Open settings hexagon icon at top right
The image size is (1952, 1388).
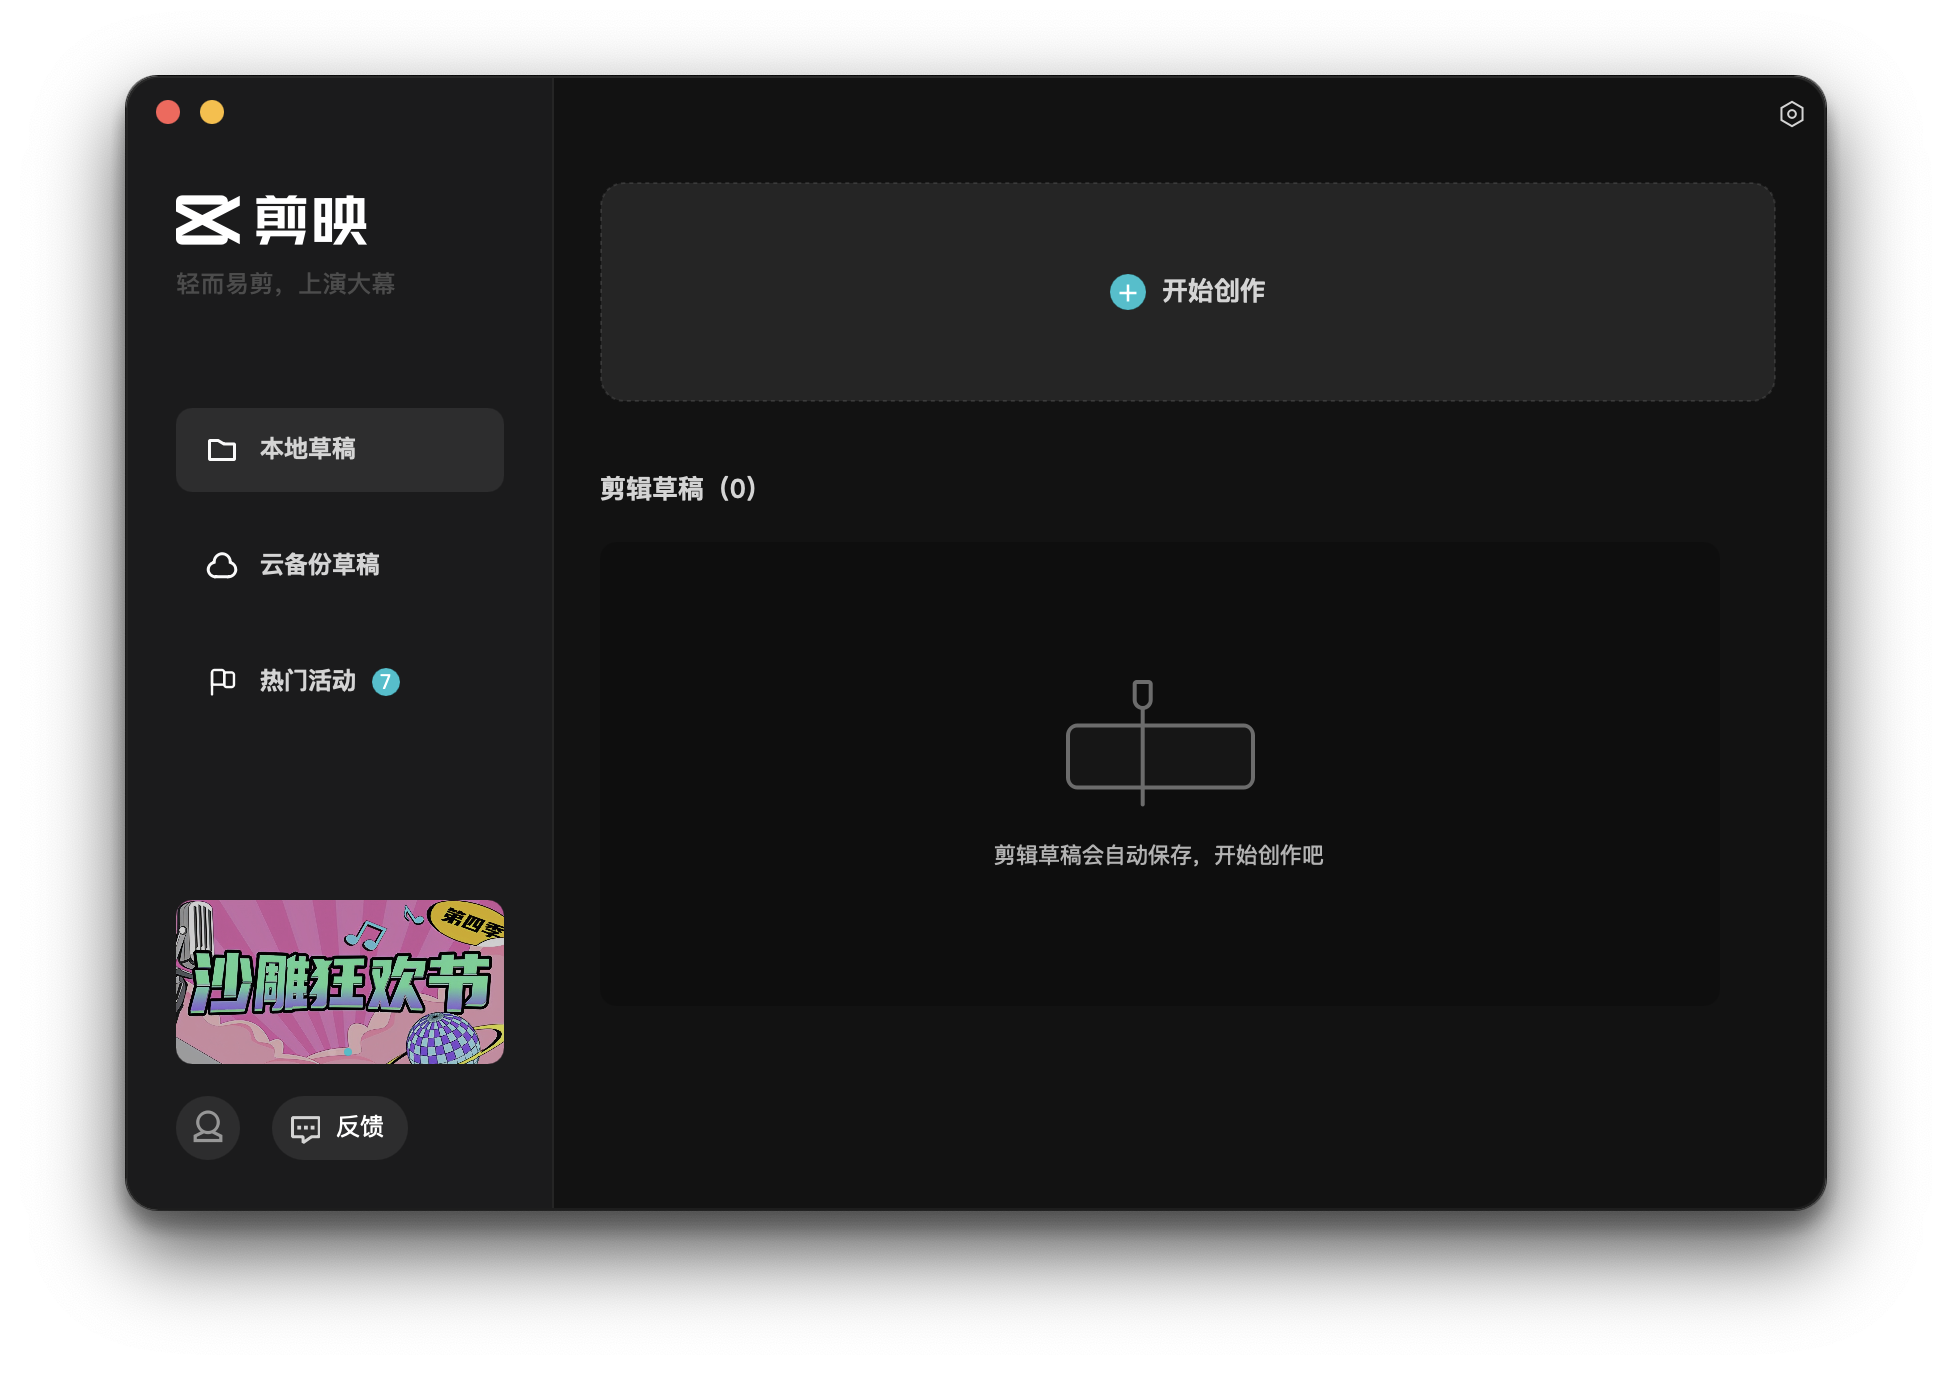coord(1791,114)
